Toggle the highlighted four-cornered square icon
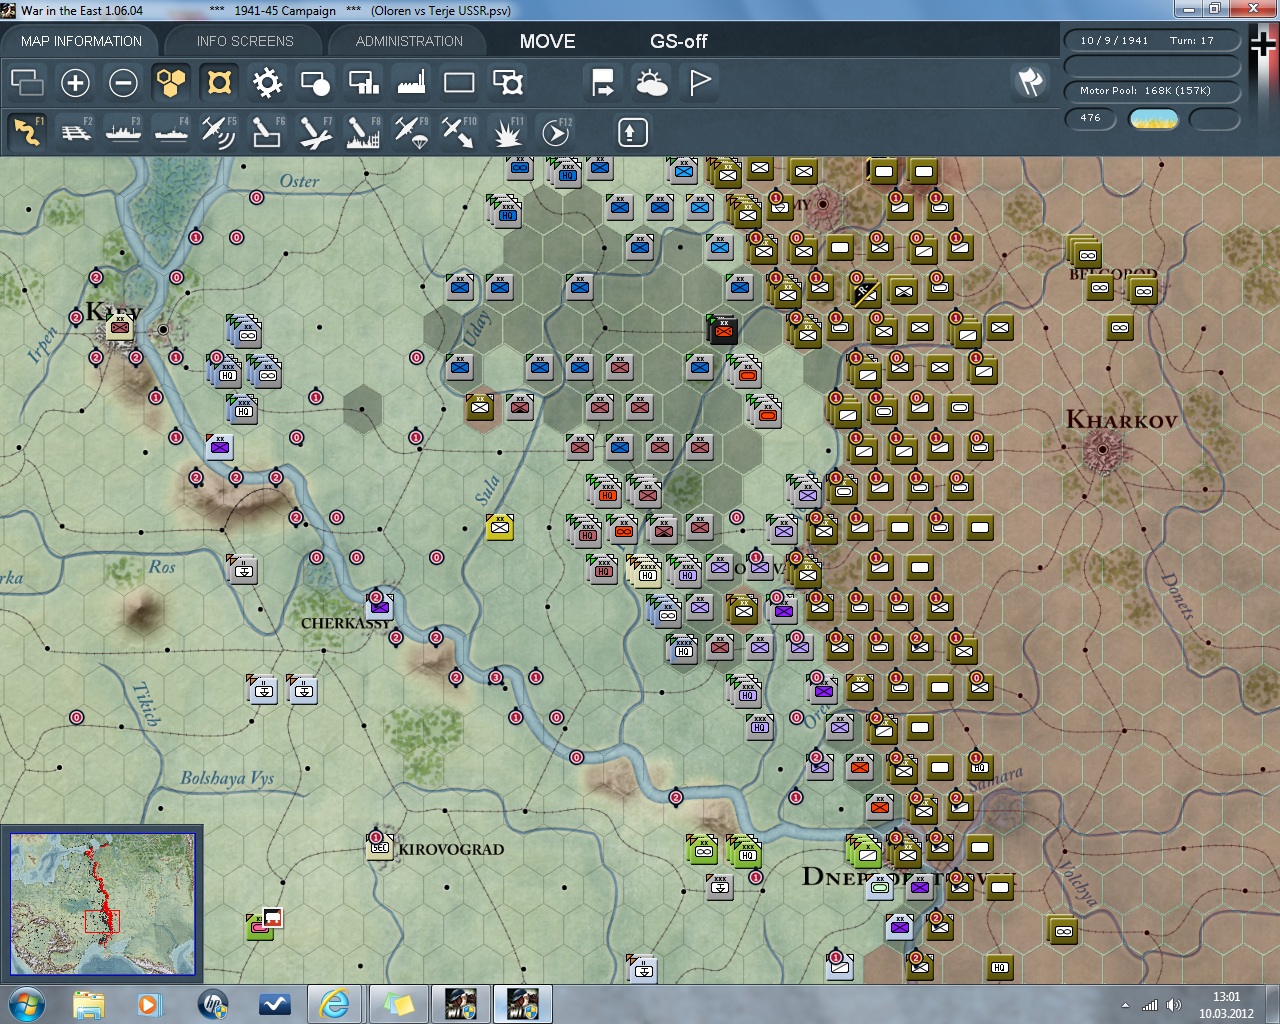Image resolution: width=1280 pixels, height=1024 pixels. click(x=219, y=82)
